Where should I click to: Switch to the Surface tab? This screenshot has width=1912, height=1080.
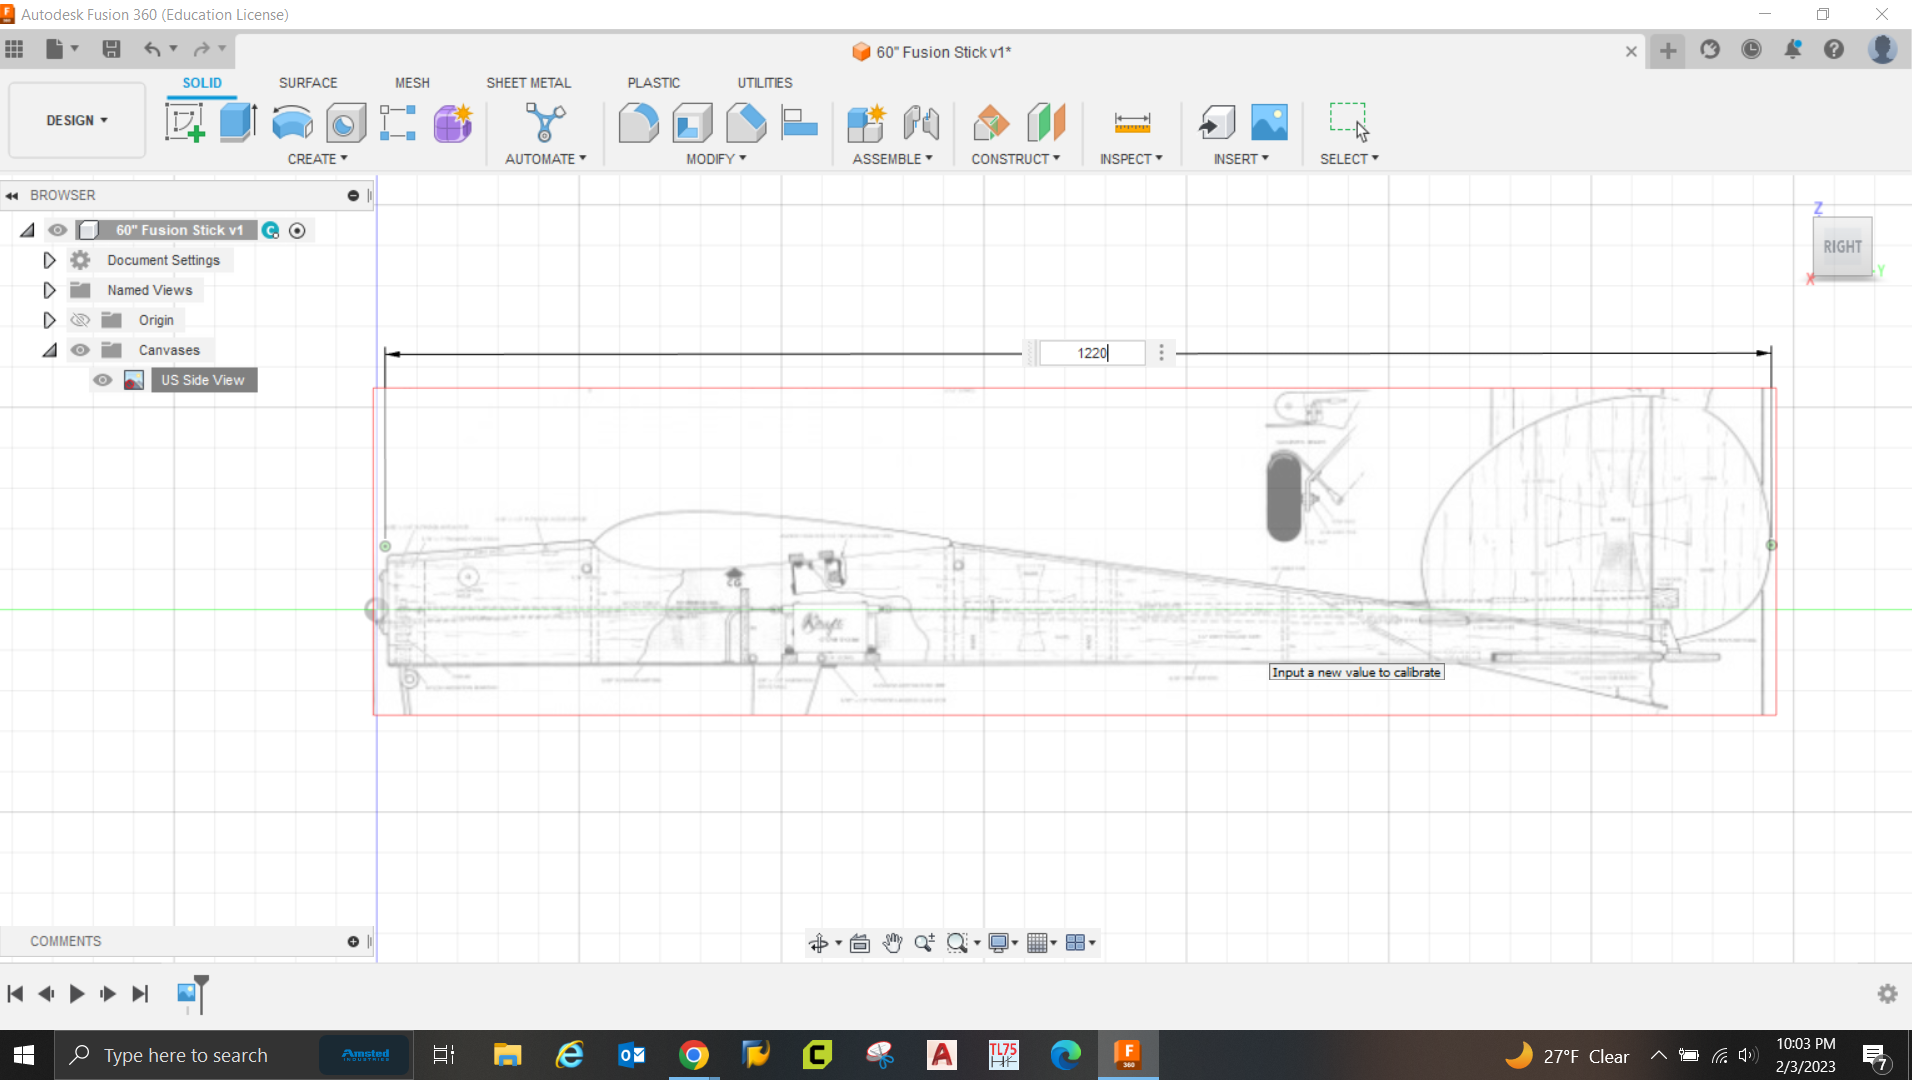click(x=307, y=82)
